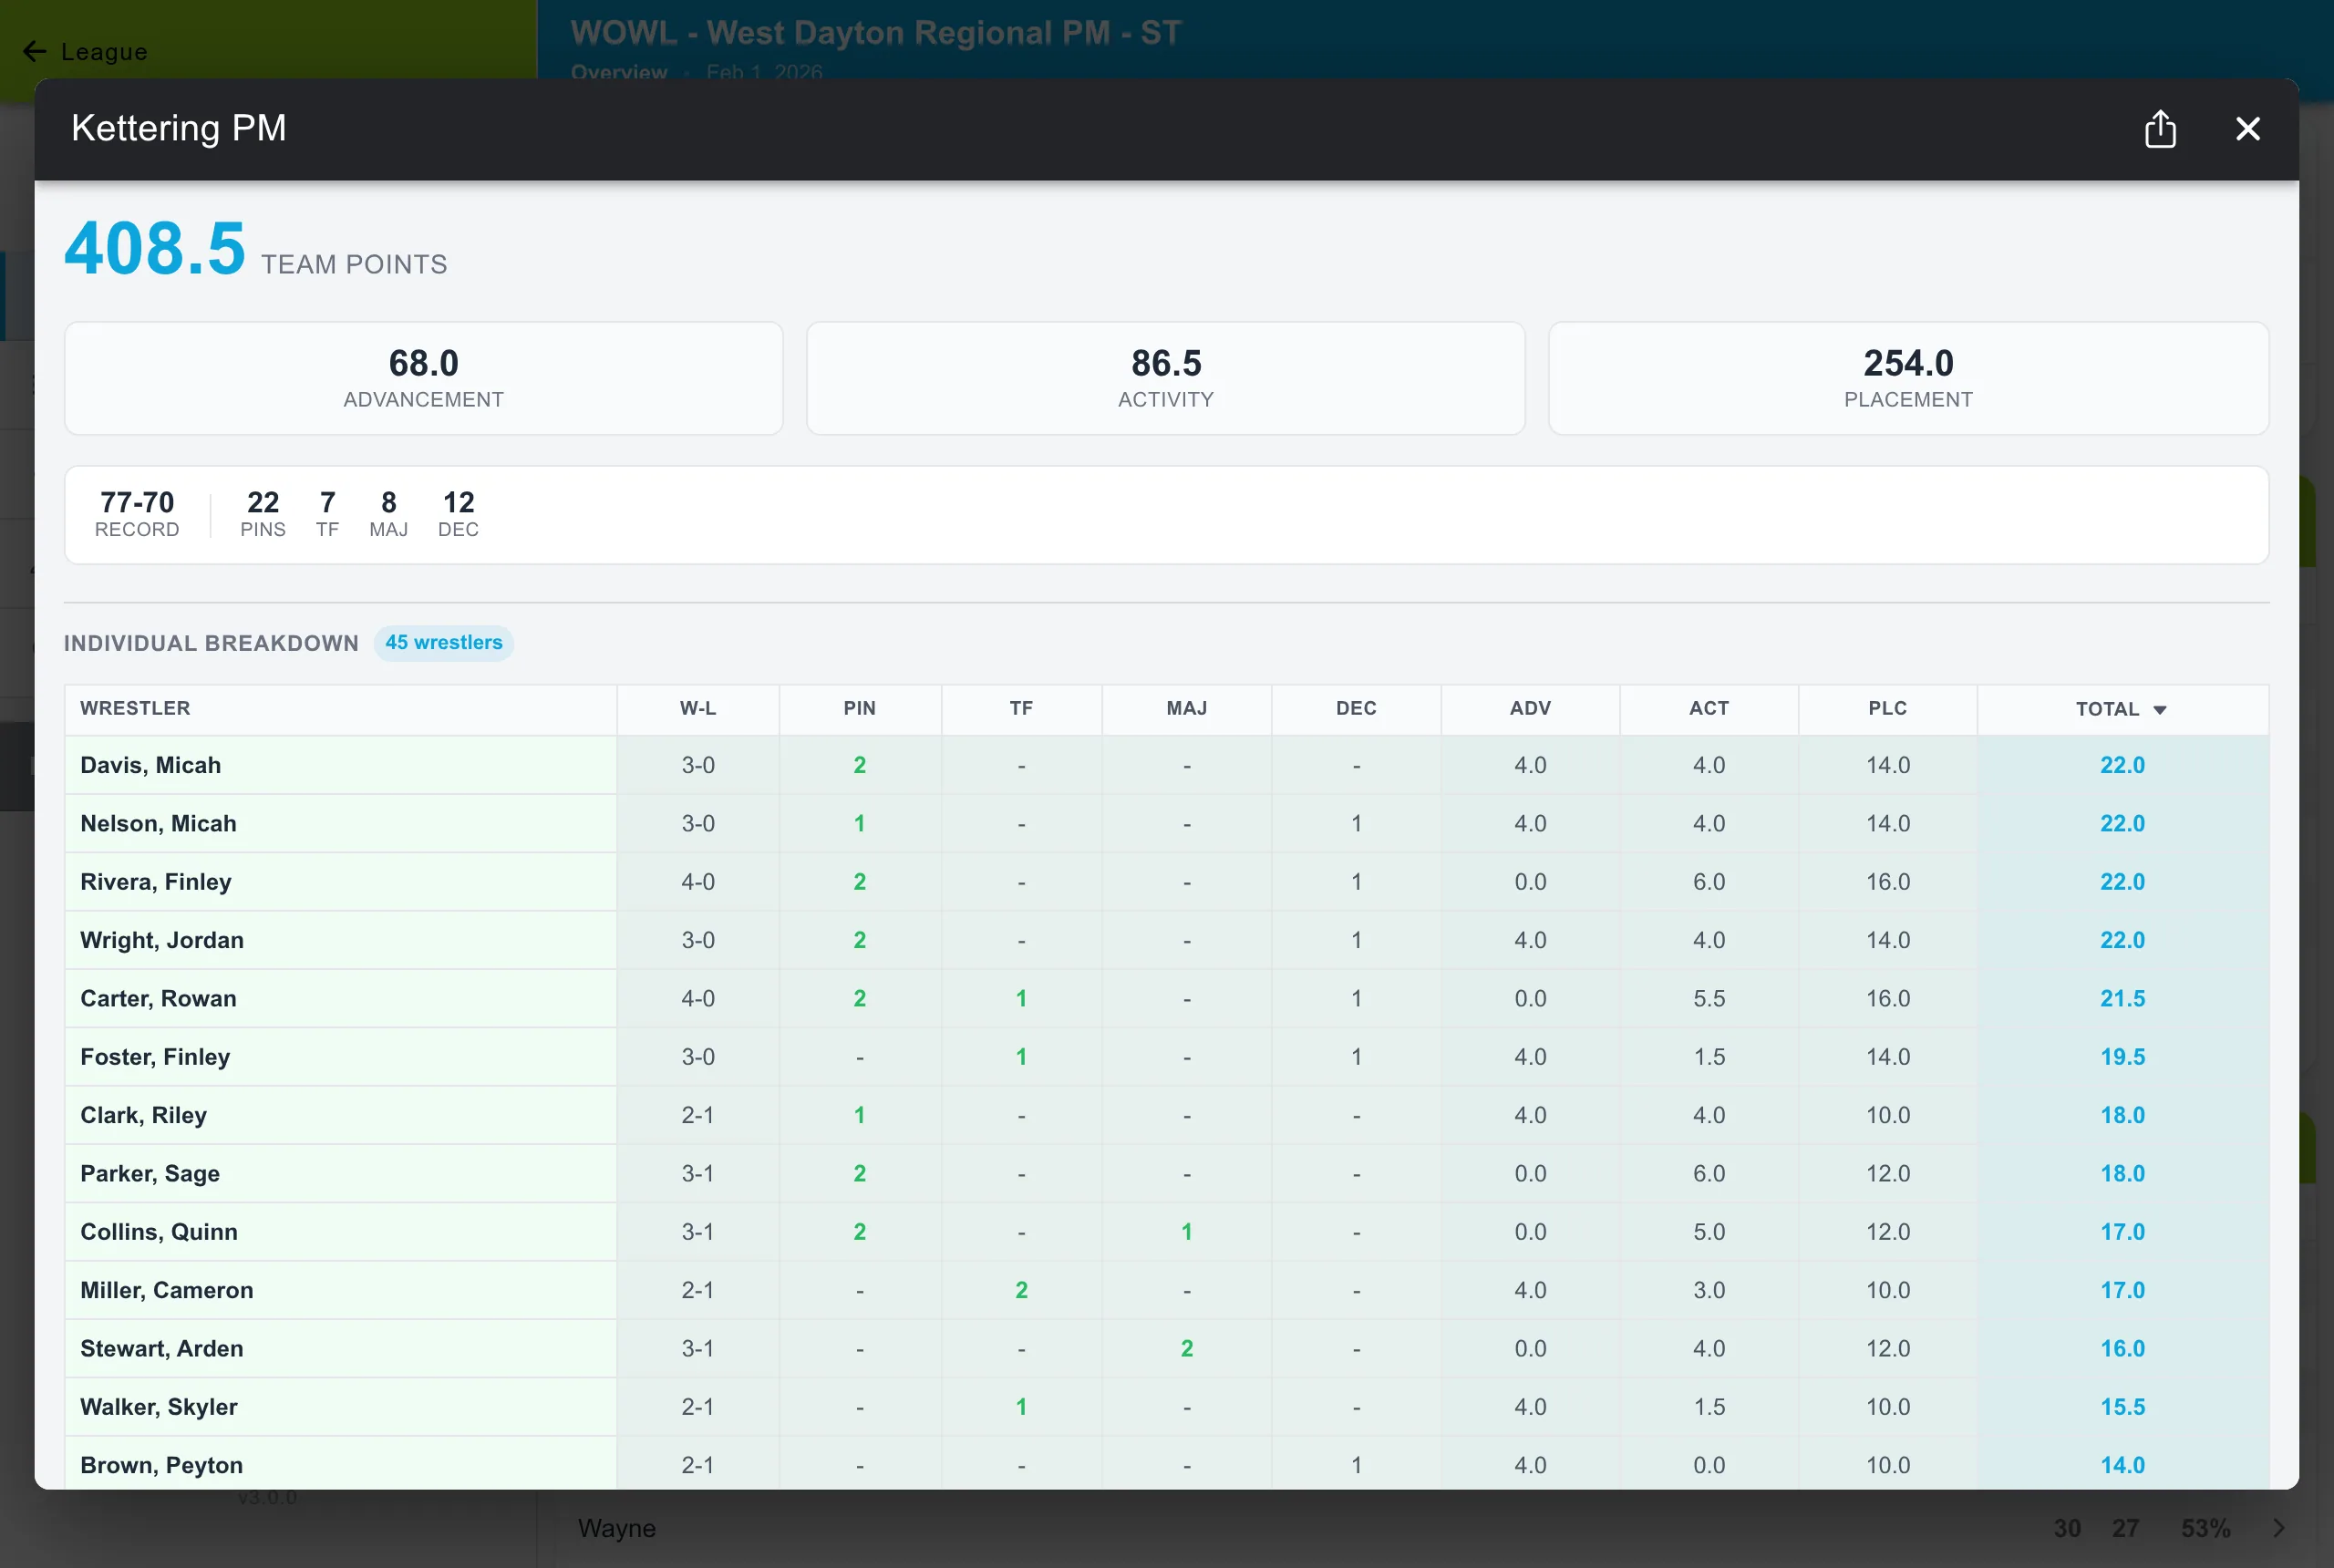Click the 45 wrestlers badge
The image size is (2334, 1568).
coord(444,643)
